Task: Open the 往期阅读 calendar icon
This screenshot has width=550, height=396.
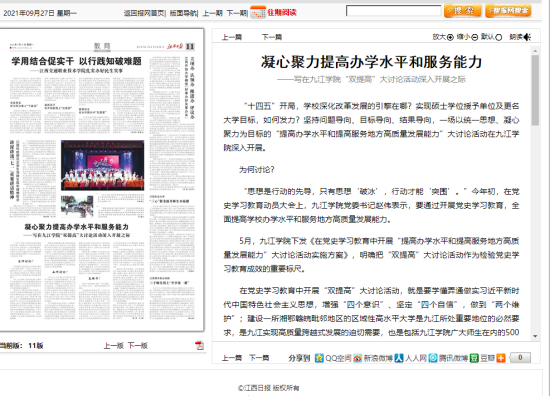Action: (x=258, y=12)
